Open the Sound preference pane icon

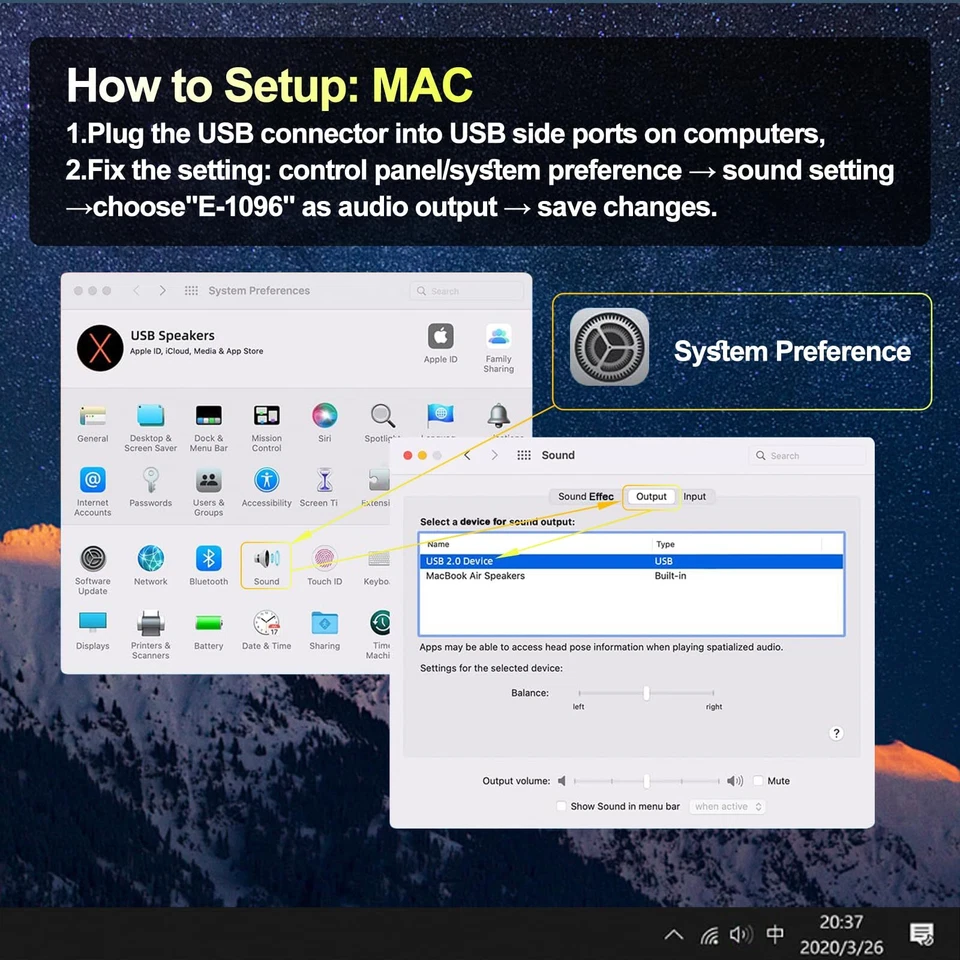pos(266,560)
